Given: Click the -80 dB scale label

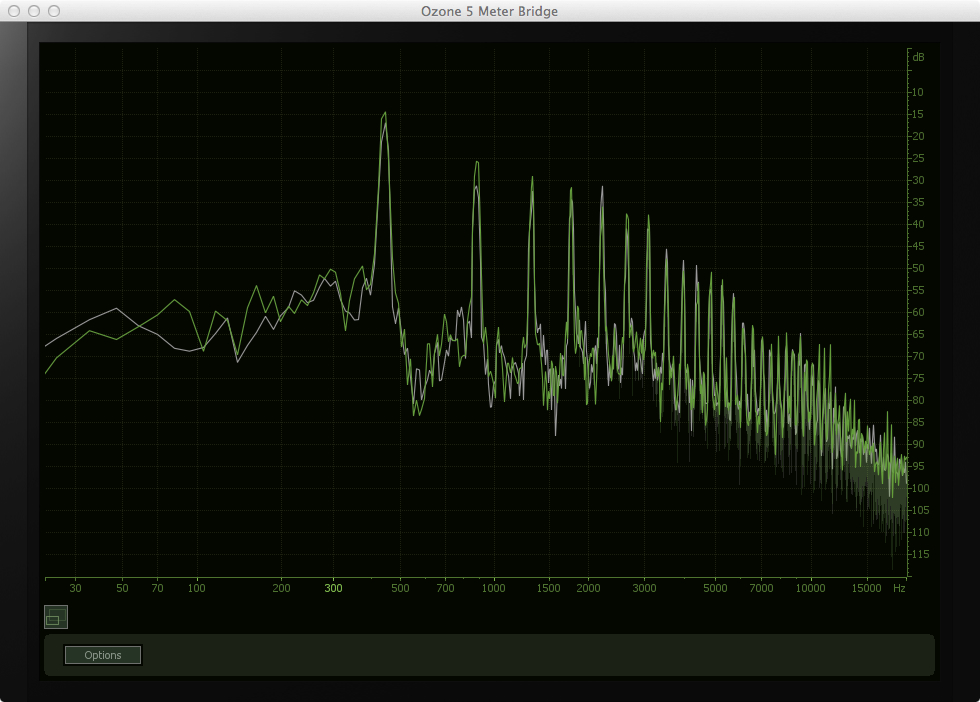Looking at the screenshot, I should [916, 400].
